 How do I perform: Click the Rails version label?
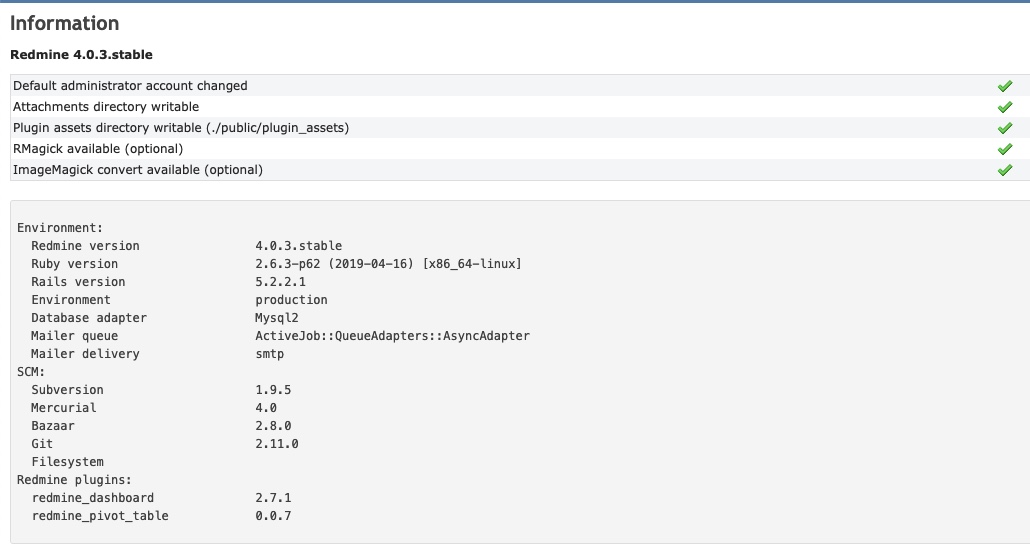78,282
